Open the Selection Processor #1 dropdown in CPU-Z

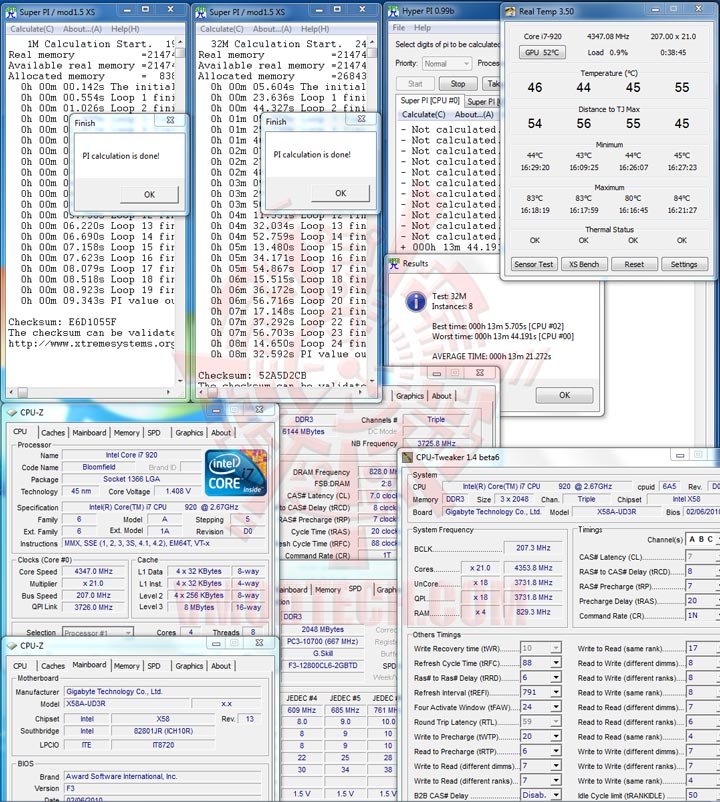click(x=98, y=633)
